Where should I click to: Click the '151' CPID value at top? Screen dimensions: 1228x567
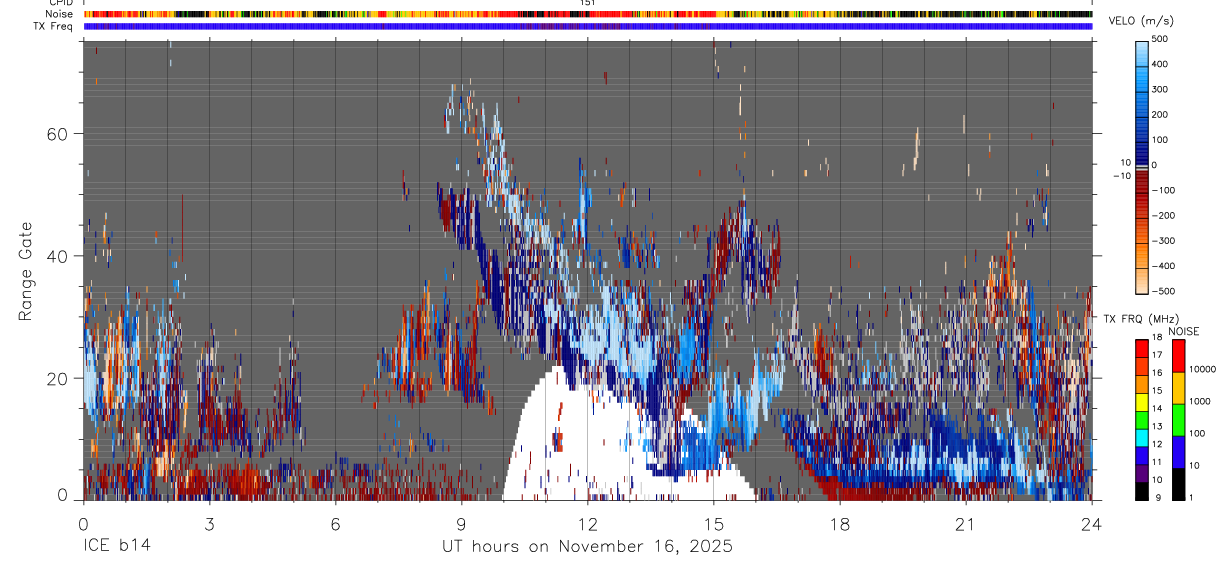(588, 3)
